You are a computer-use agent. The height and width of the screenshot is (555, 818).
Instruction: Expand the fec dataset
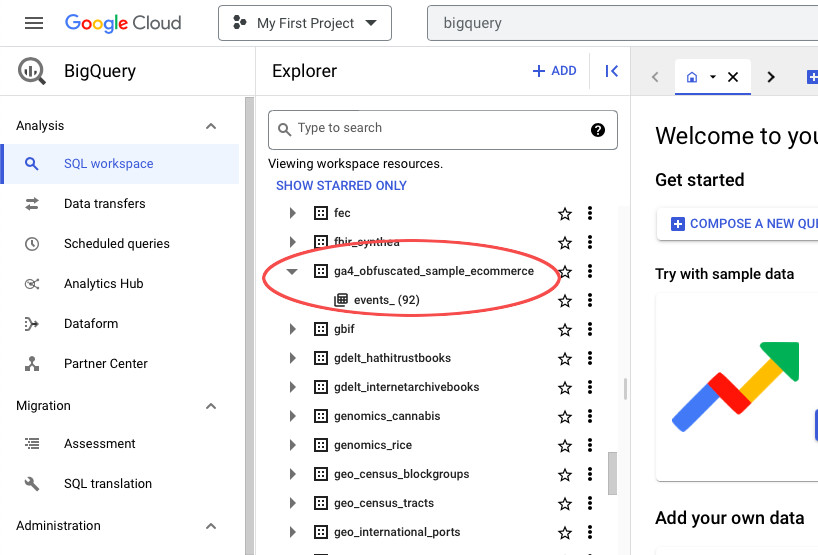[x=293, y=213]
